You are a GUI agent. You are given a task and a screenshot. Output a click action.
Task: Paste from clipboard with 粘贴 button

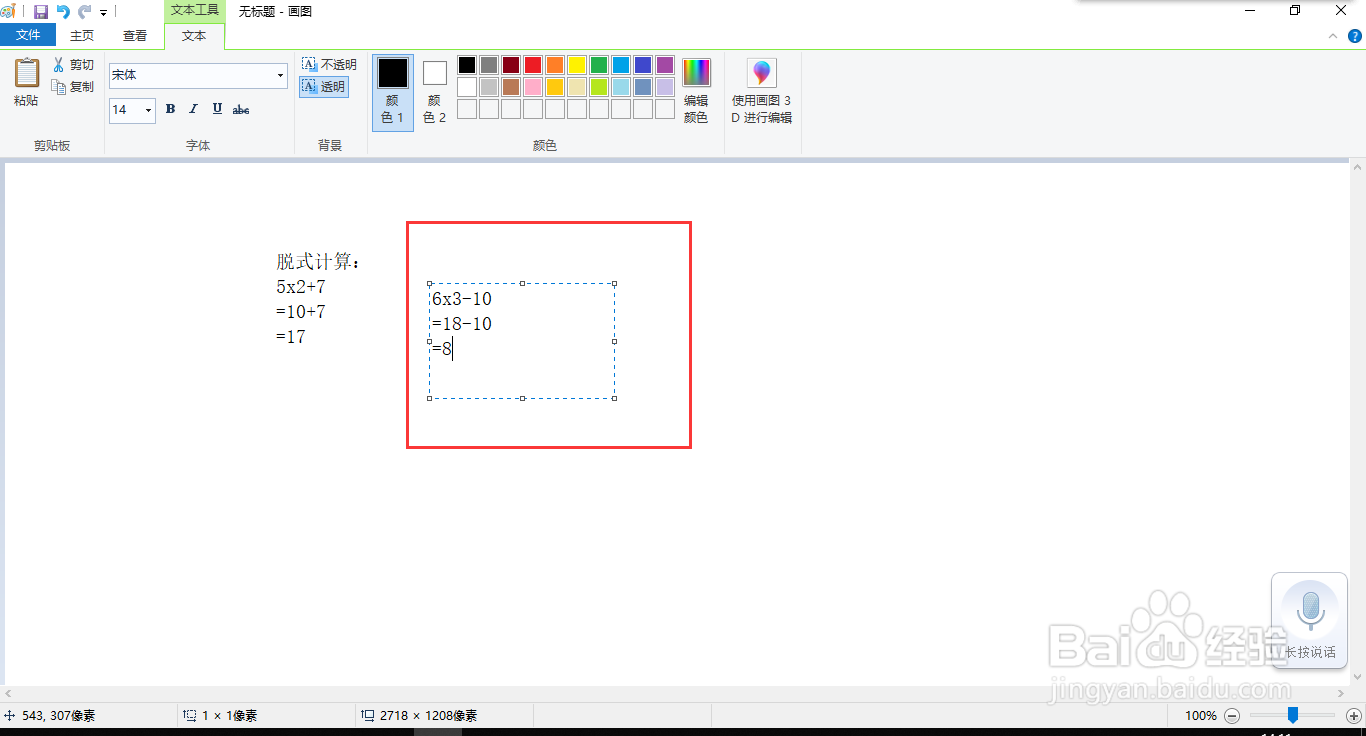coord(27,82)
